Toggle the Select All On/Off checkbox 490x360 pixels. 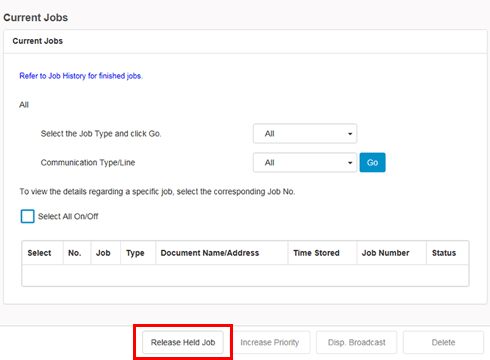click(x=27, y=216)
